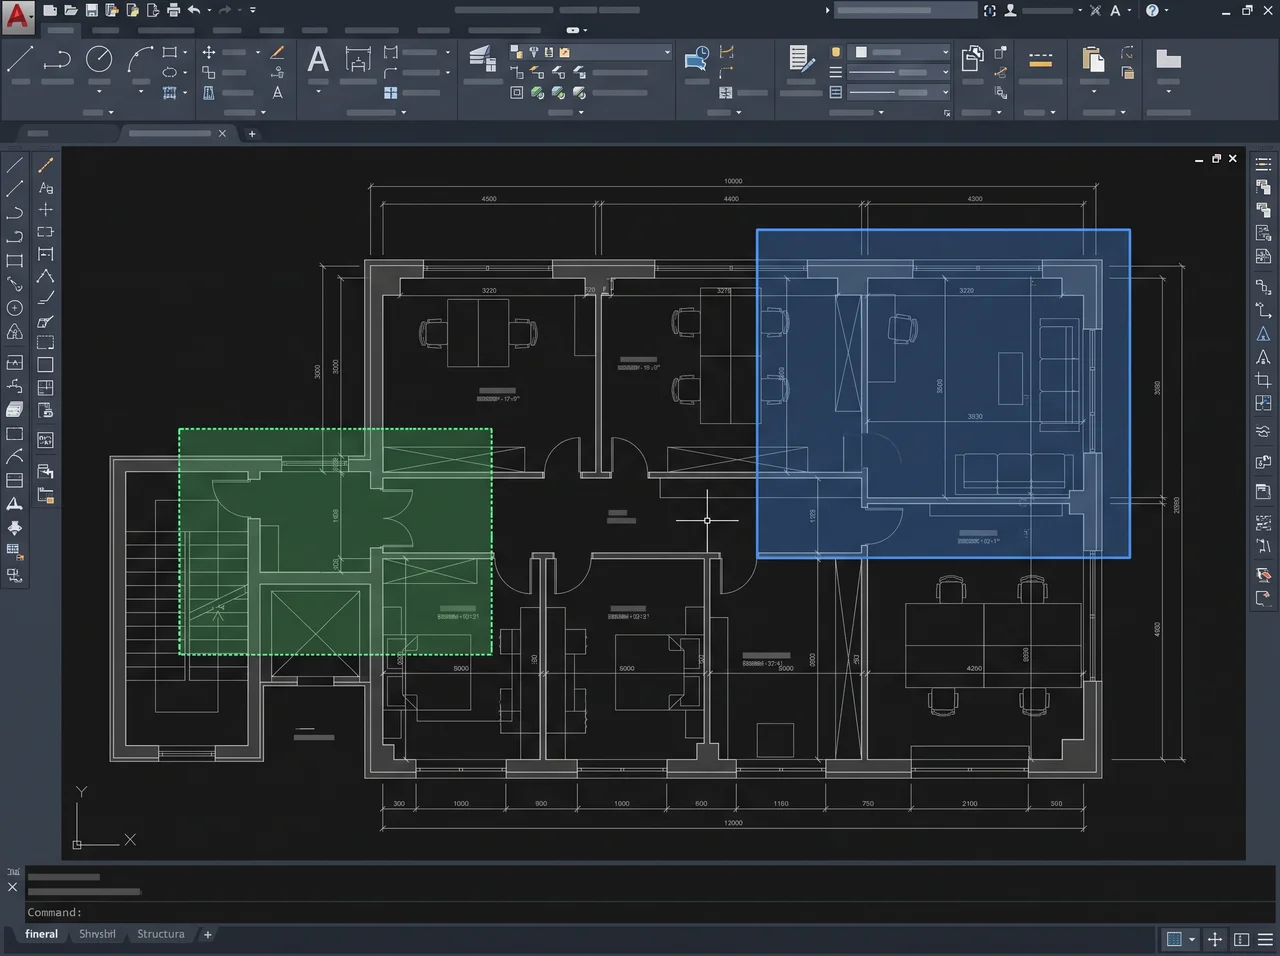Select the Circle tool in the ribbon

tap(99, 59)
